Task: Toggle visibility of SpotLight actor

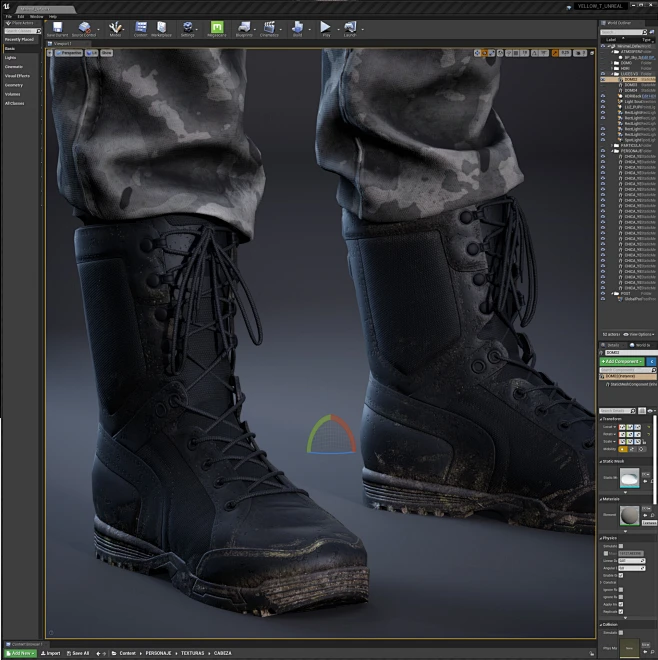Action: [603, 140]
